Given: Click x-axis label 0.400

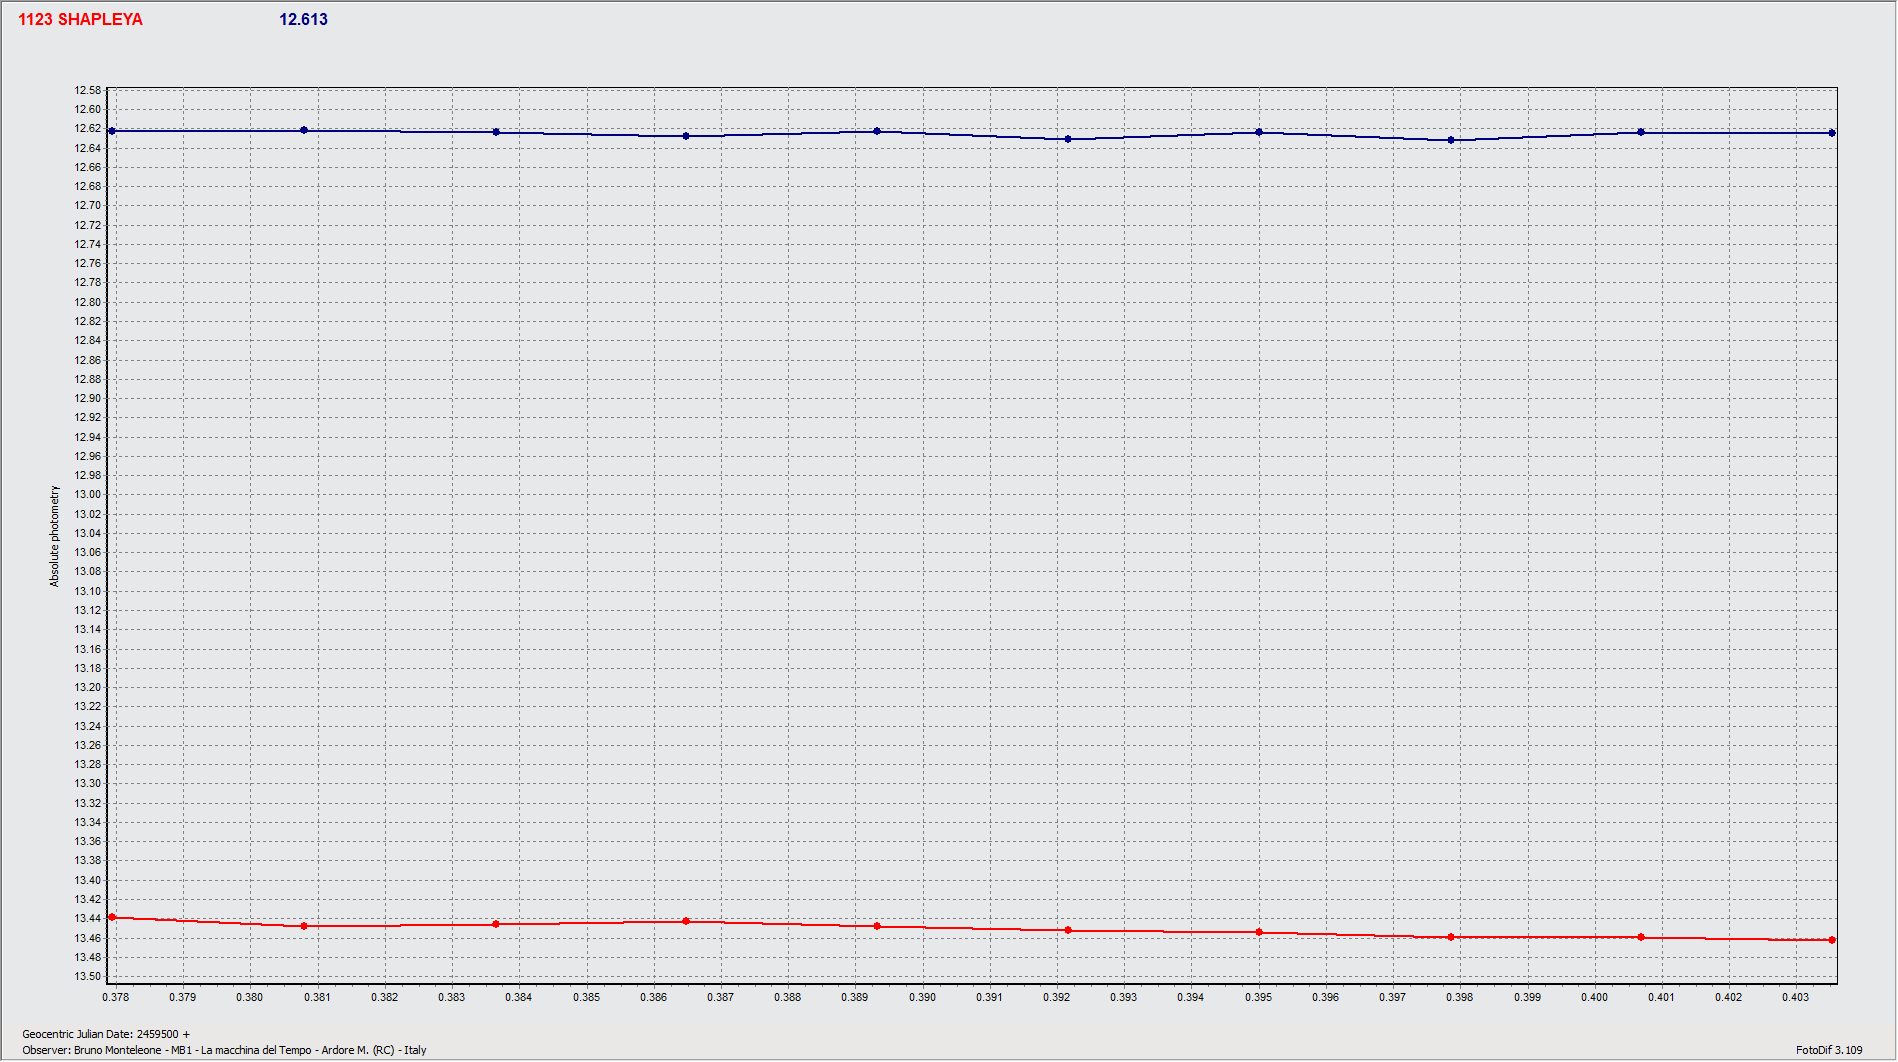Looking at the screenshot, I should point(1594,997).
